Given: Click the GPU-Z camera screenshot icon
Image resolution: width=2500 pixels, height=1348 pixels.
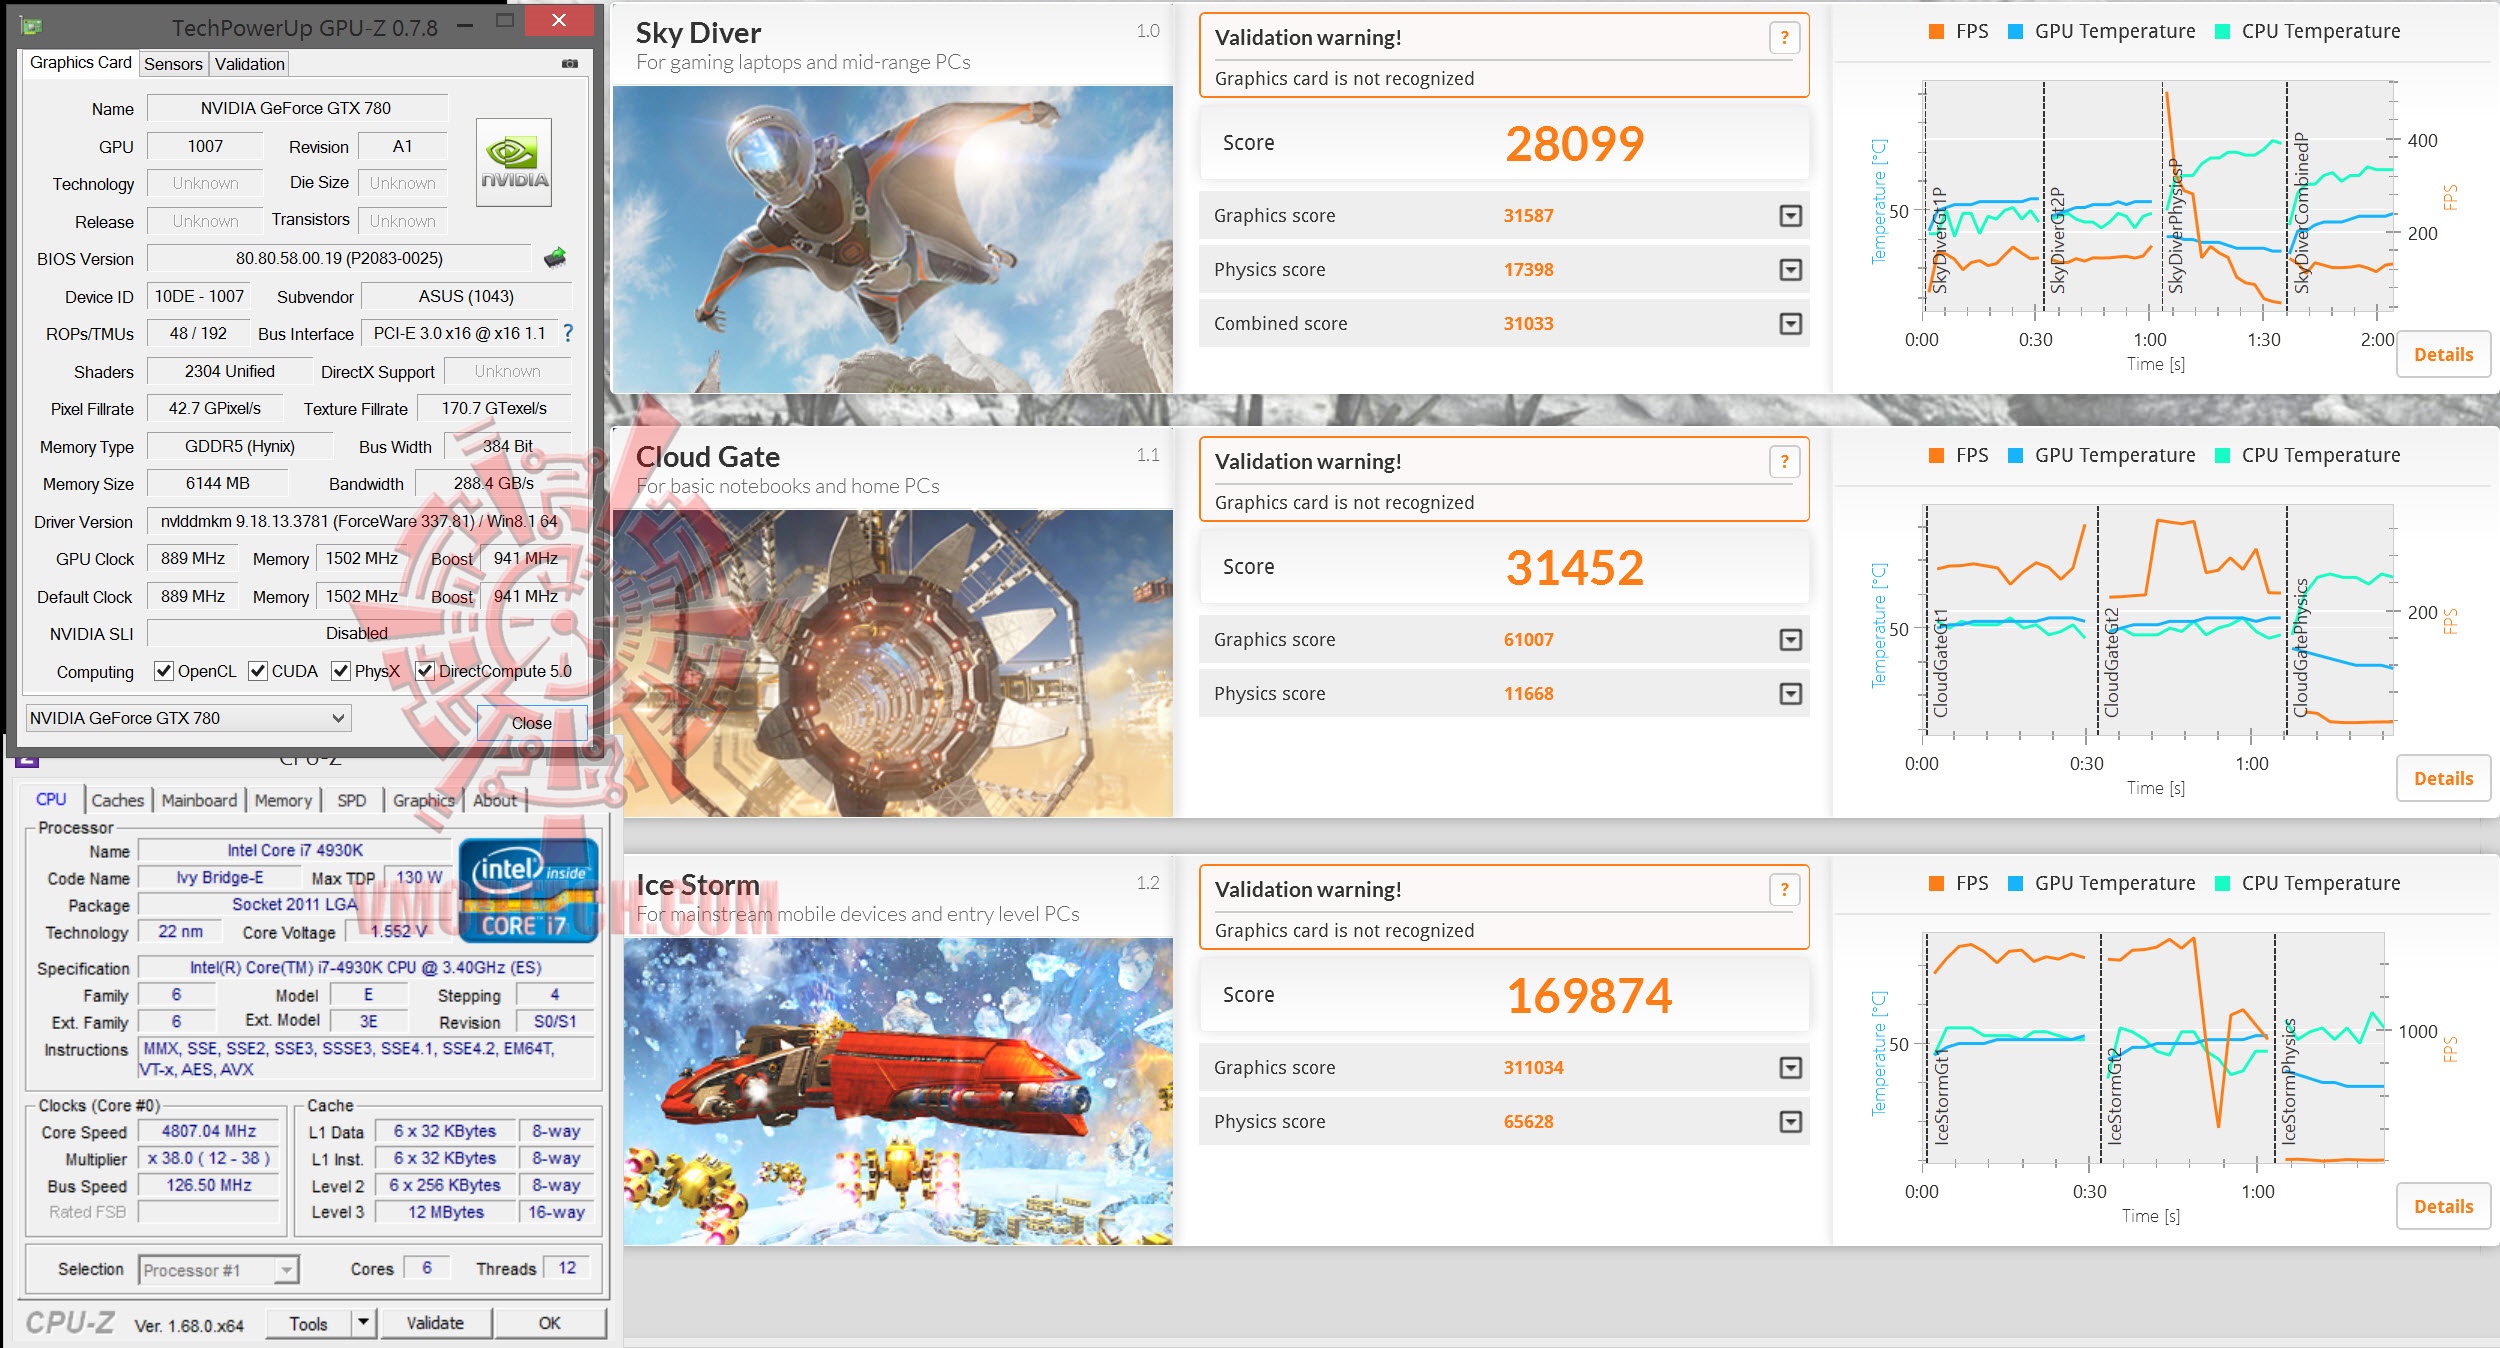Looking at the screenshot, I should click(570, 63).
